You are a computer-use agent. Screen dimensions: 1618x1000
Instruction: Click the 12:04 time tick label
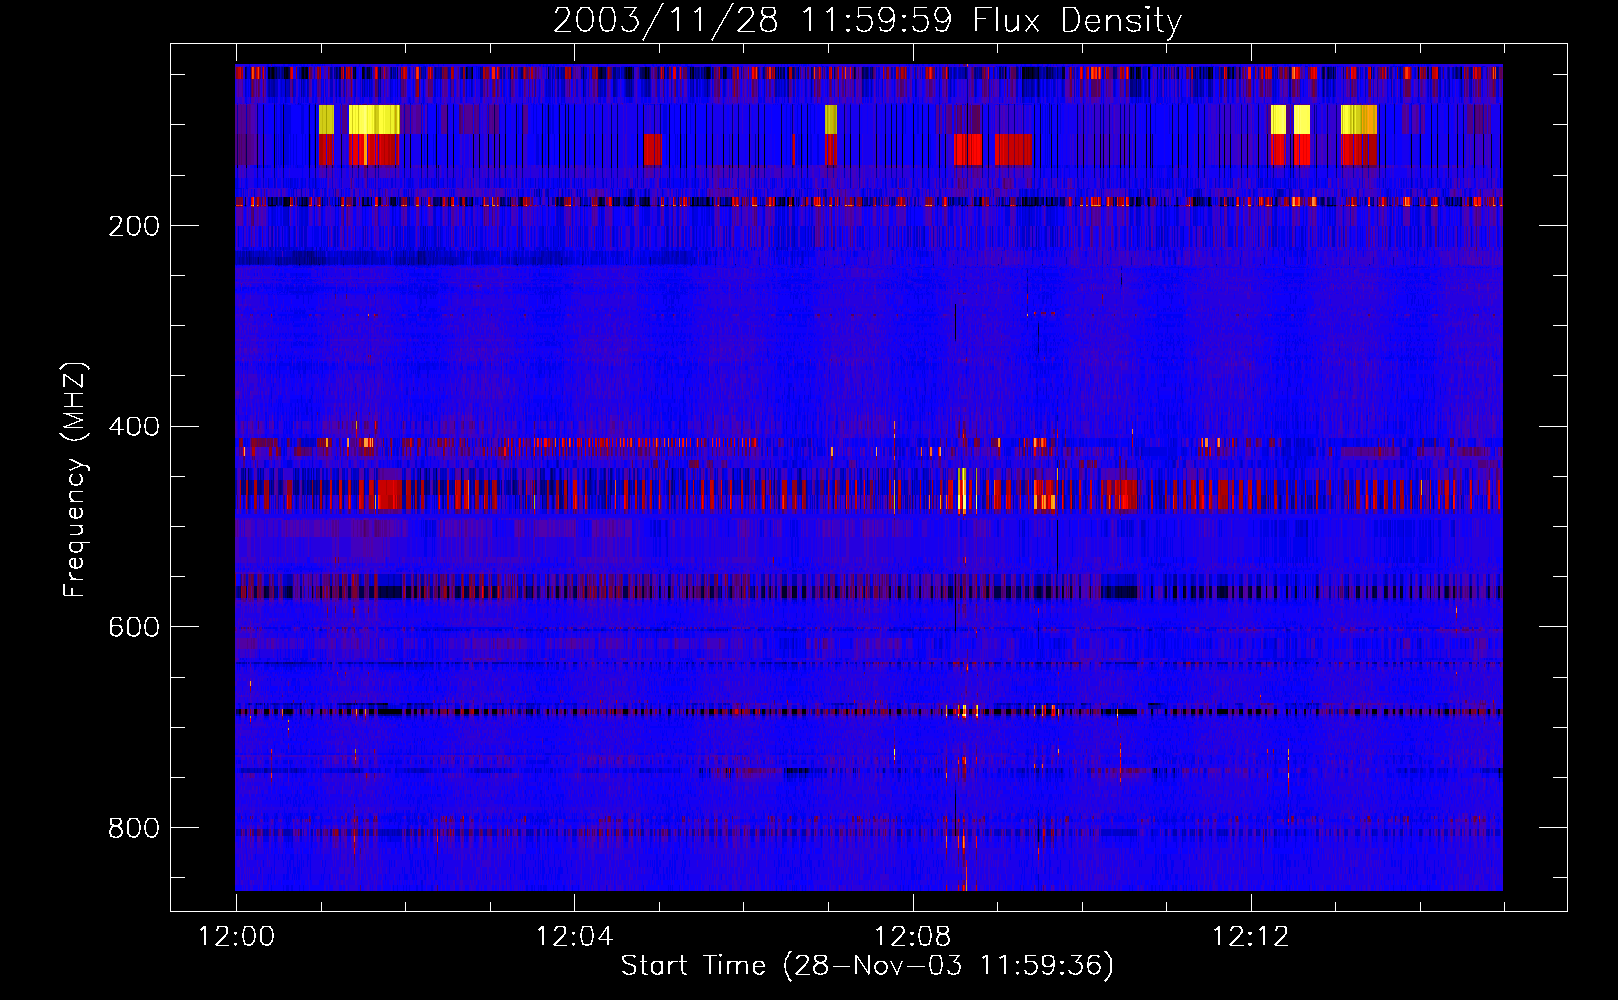(574, 937)
